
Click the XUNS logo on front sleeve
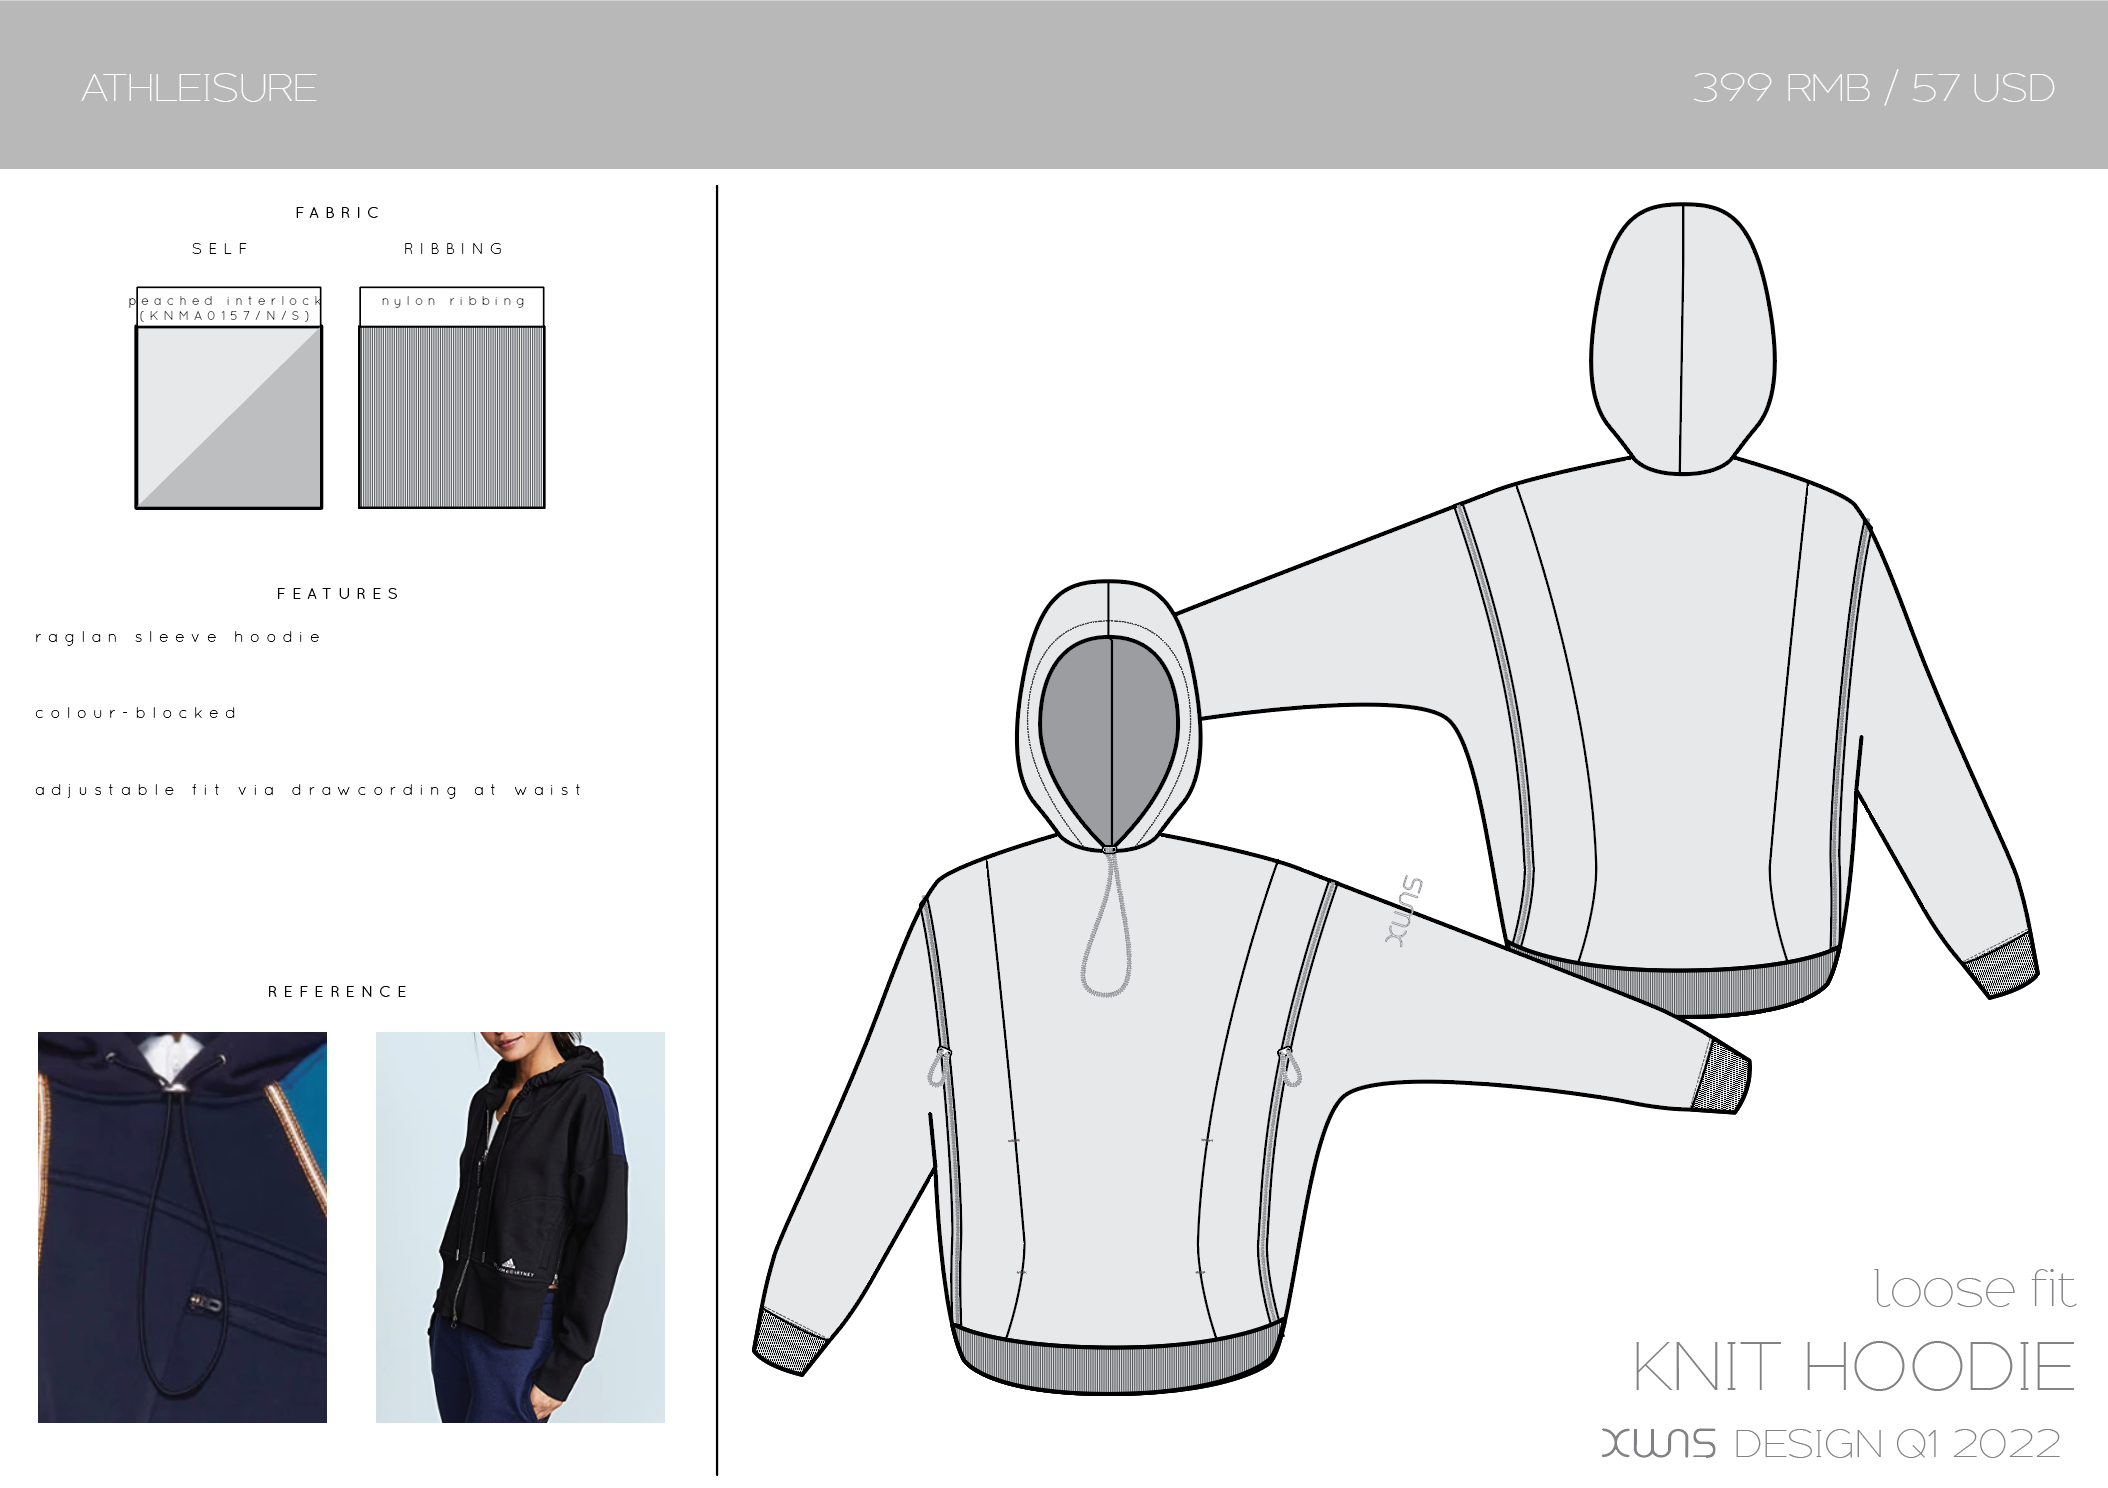point(1404,911)
